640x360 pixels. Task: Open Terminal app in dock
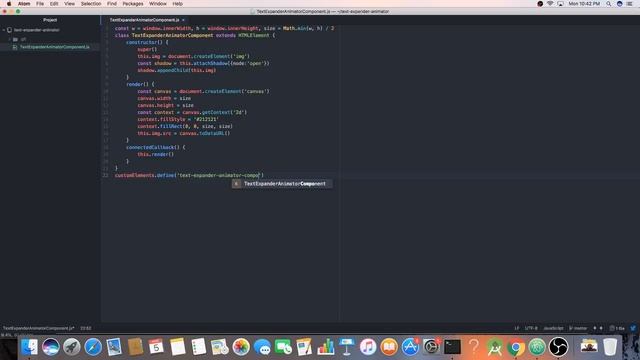(x=452, y=347)
